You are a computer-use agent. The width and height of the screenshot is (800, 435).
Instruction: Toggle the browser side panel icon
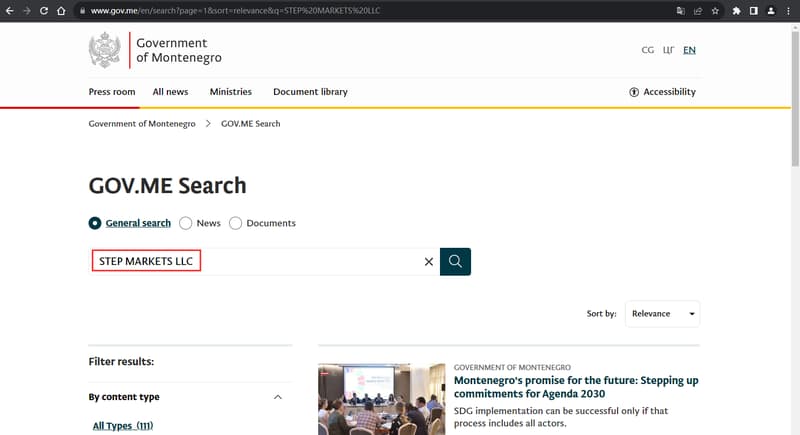(x=754, y=11)
